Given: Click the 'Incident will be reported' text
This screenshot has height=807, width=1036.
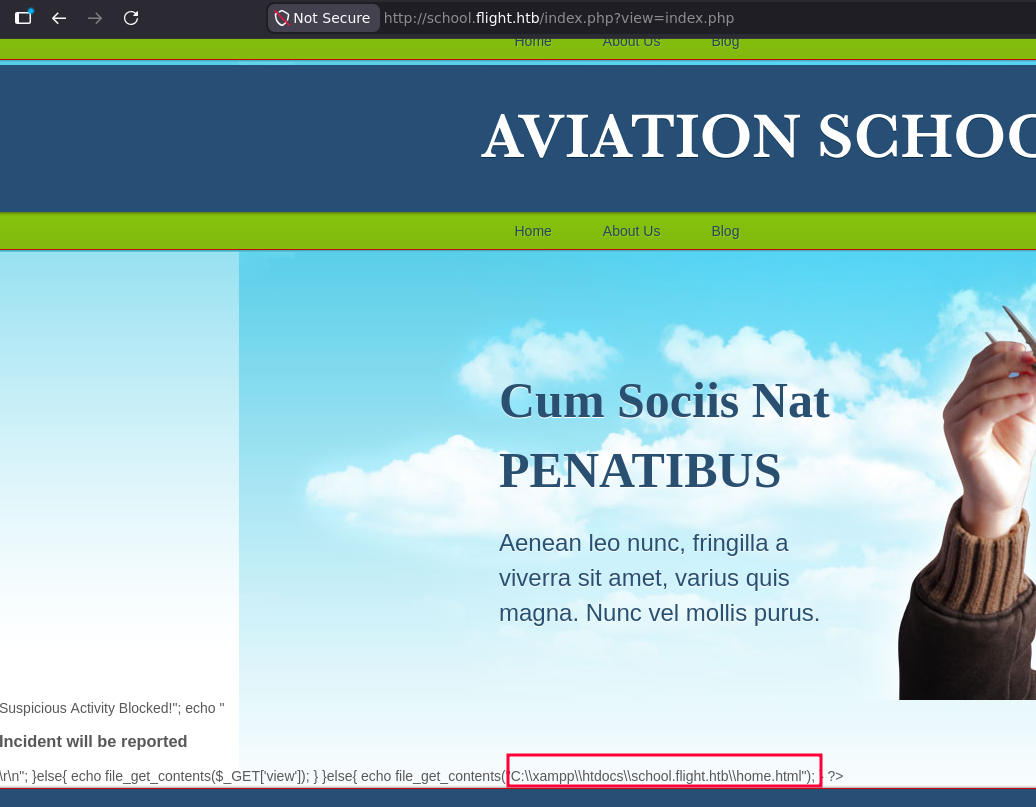Looking at the screenshot, I should click(x=93, y=742).
